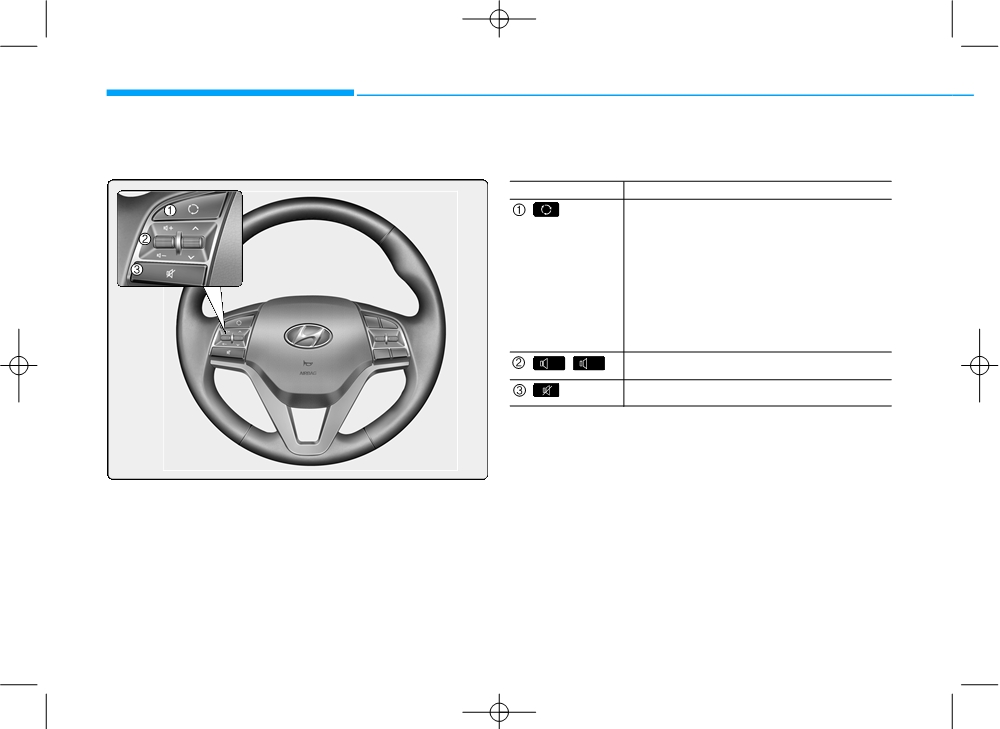Click circled number 1 in the table
The width and height of the screenshot is (1000, 729).
(x=519, y=210)
